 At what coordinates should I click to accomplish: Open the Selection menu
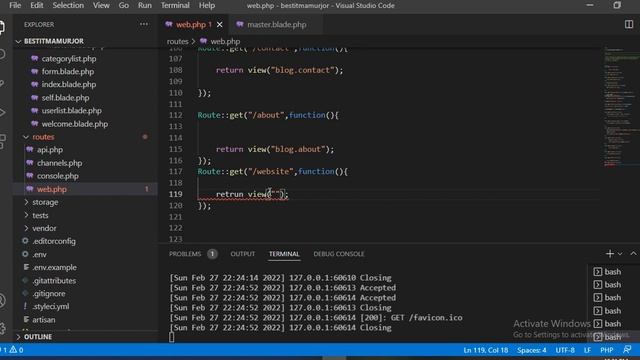coord(68,5)
